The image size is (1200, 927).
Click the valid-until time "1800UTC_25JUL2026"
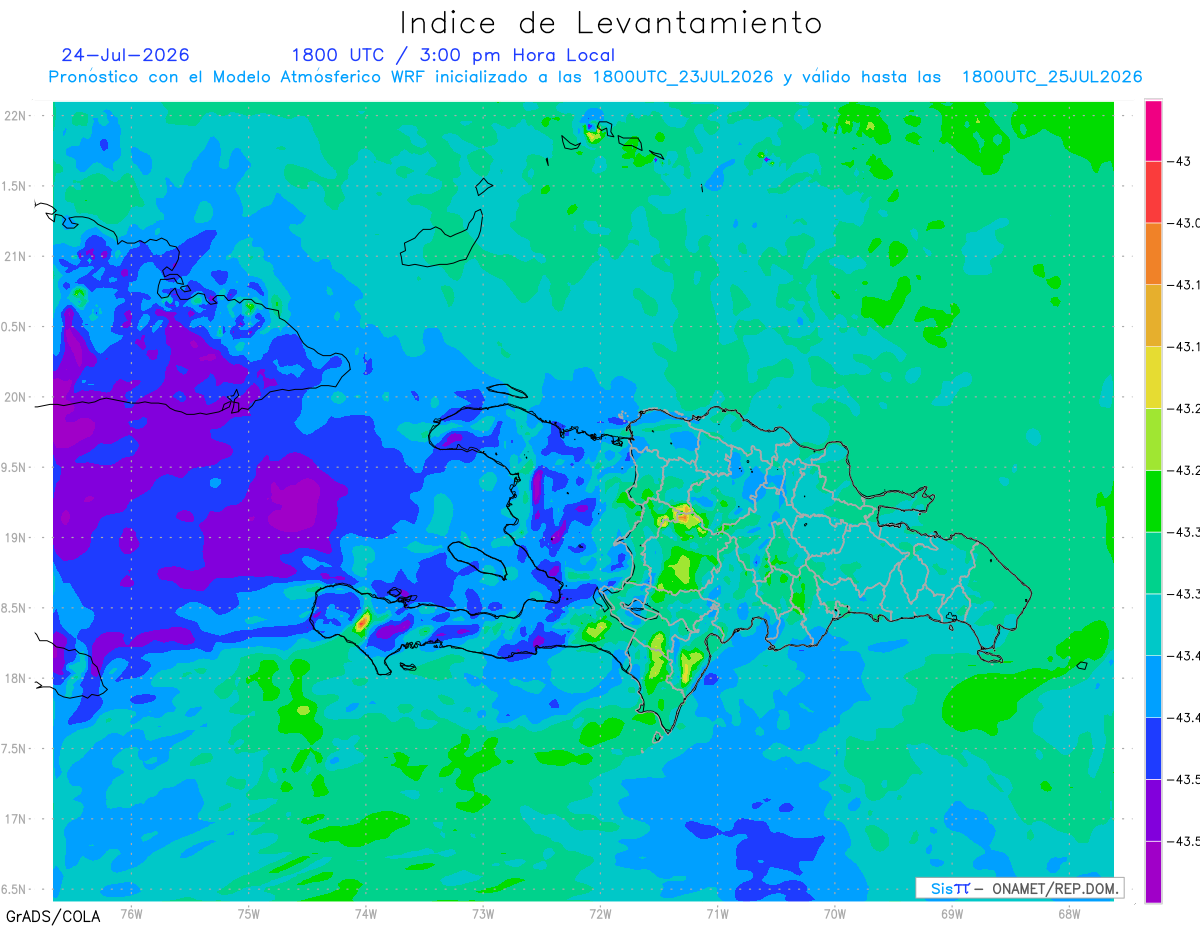(1052, 77)
